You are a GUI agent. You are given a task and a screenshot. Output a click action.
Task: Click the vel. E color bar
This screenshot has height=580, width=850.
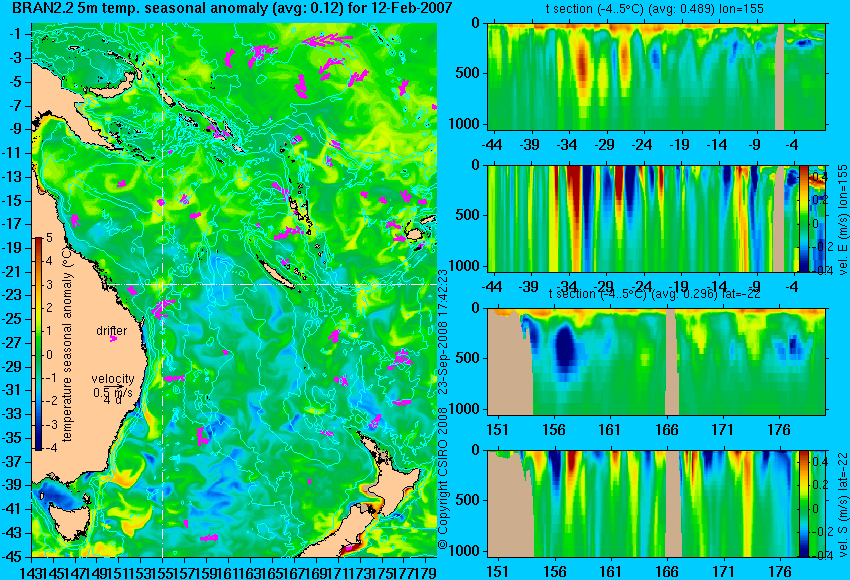point(804,219)
